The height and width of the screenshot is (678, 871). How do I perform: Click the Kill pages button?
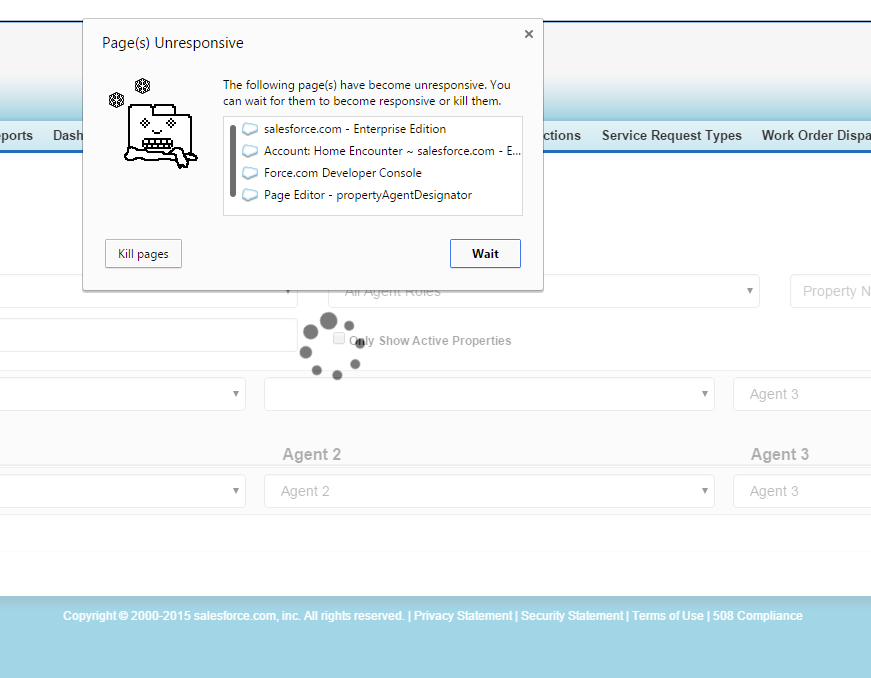point(143,254)
